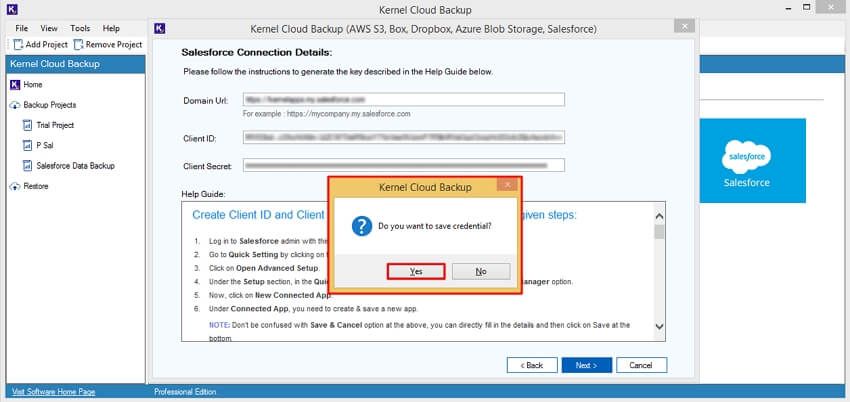Select P Sal project
This screenshot has height=402, width=850.
tap(44, 145)
